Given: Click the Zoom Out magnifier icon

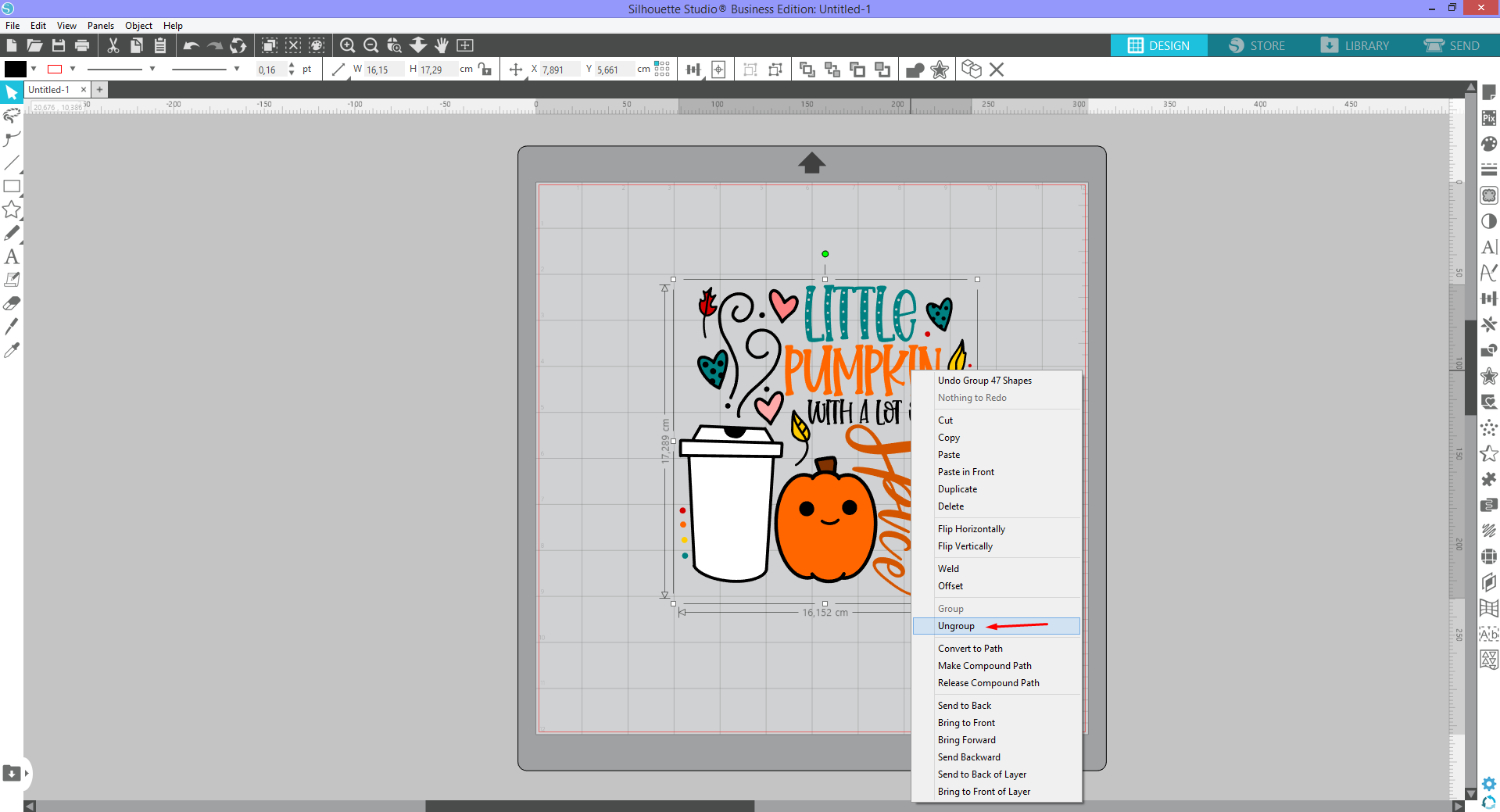Looking at the screenshot, I should click(371, 46).
